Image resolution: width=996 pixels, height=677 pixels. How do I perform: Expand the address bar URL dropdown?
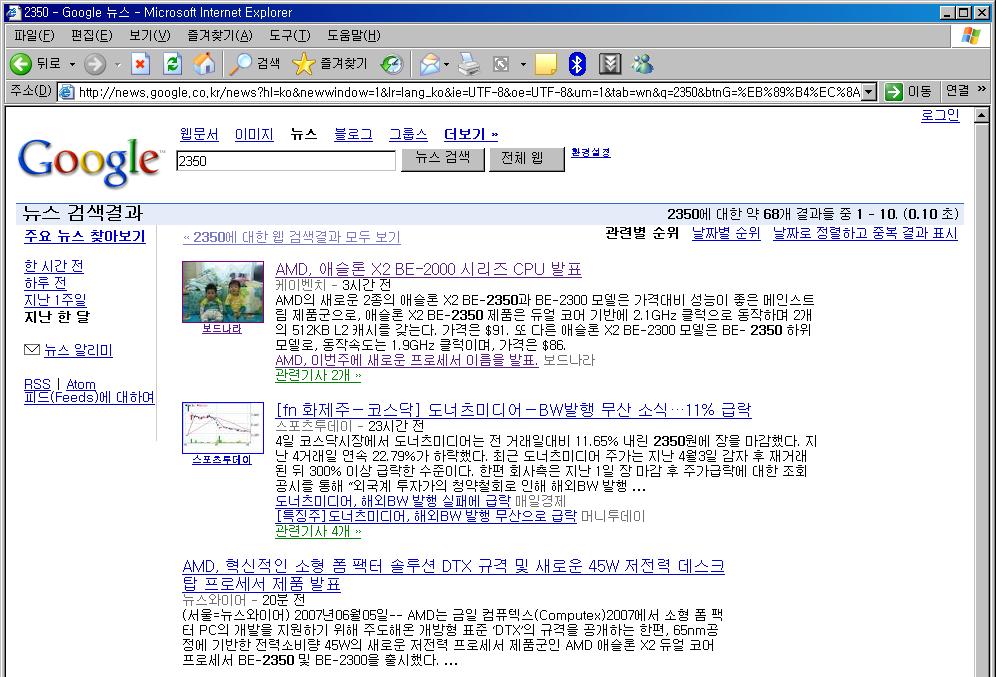868,92
